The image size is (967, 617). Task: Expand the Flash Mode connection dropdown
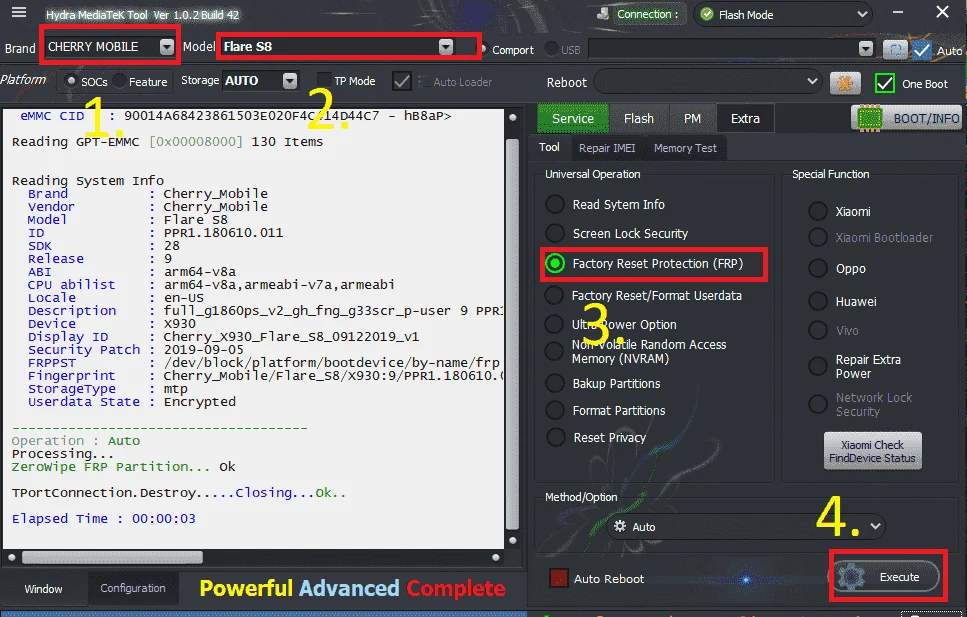[783, 15]
